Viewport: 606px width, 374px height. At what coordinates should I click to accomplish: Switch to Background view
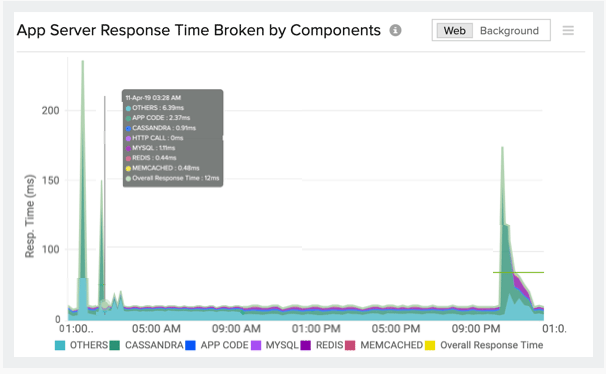pos(509,31)
